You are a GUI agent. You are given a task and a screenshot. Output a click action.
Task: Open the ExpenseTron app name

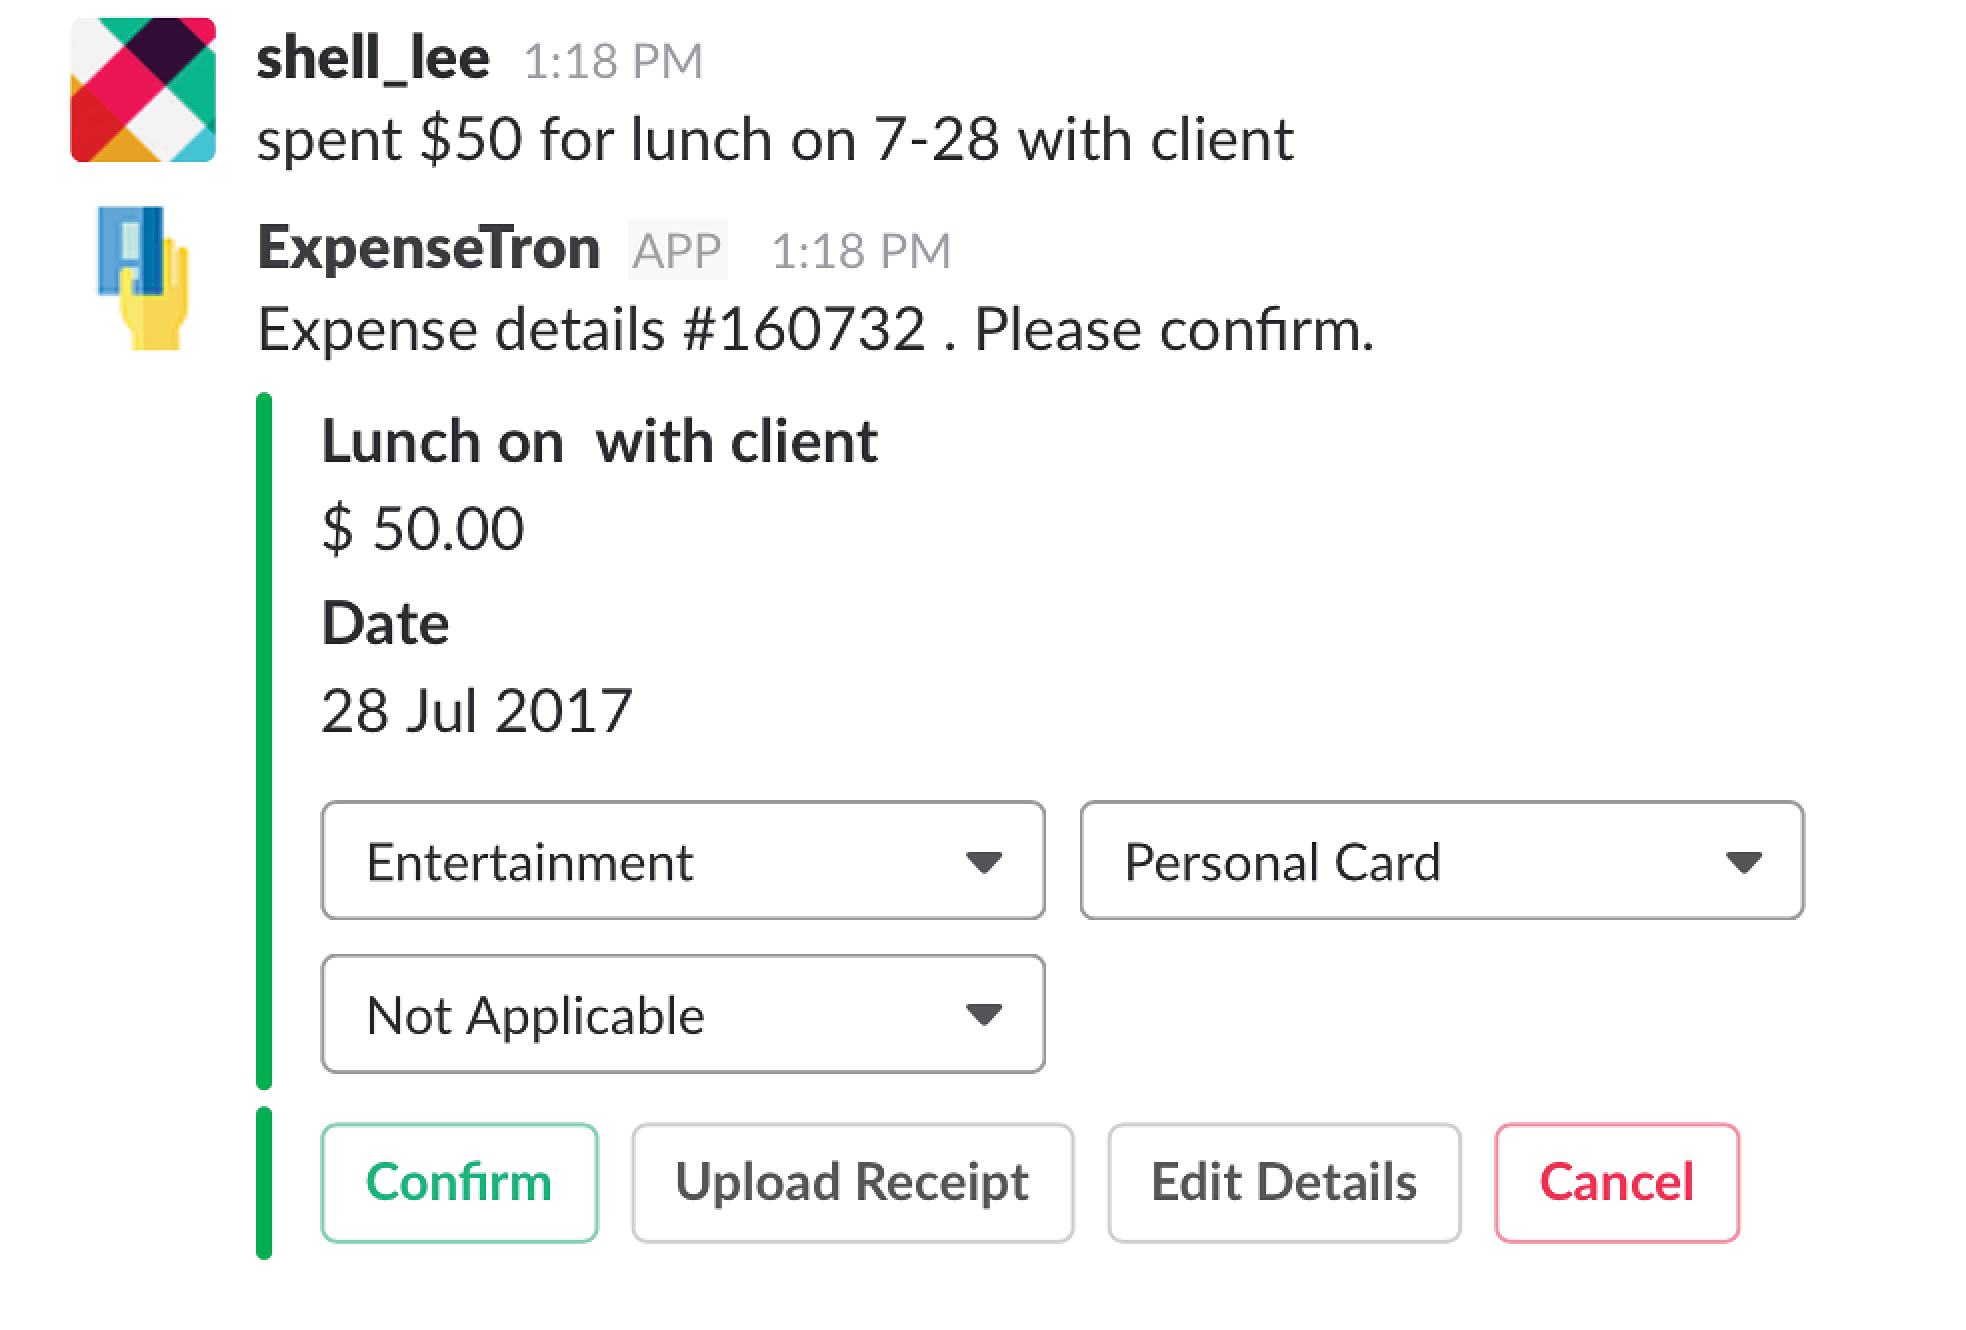point(429,247)
